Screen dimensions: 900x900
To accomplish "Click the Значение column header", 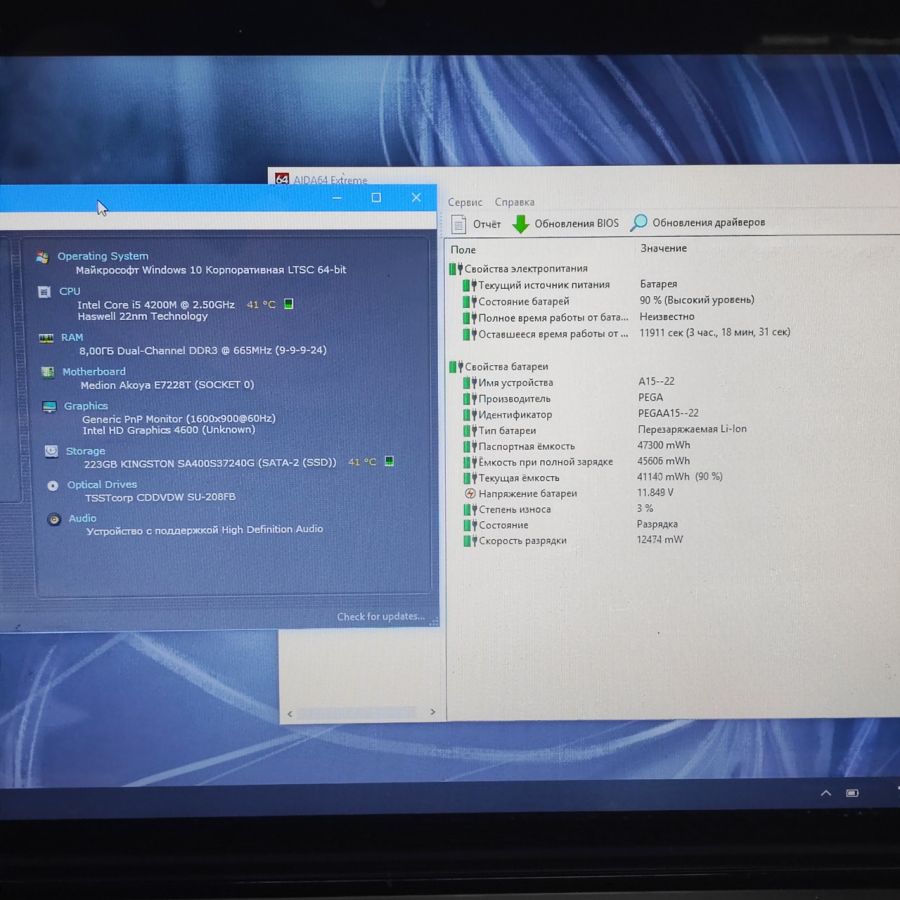I will point(664,248).
